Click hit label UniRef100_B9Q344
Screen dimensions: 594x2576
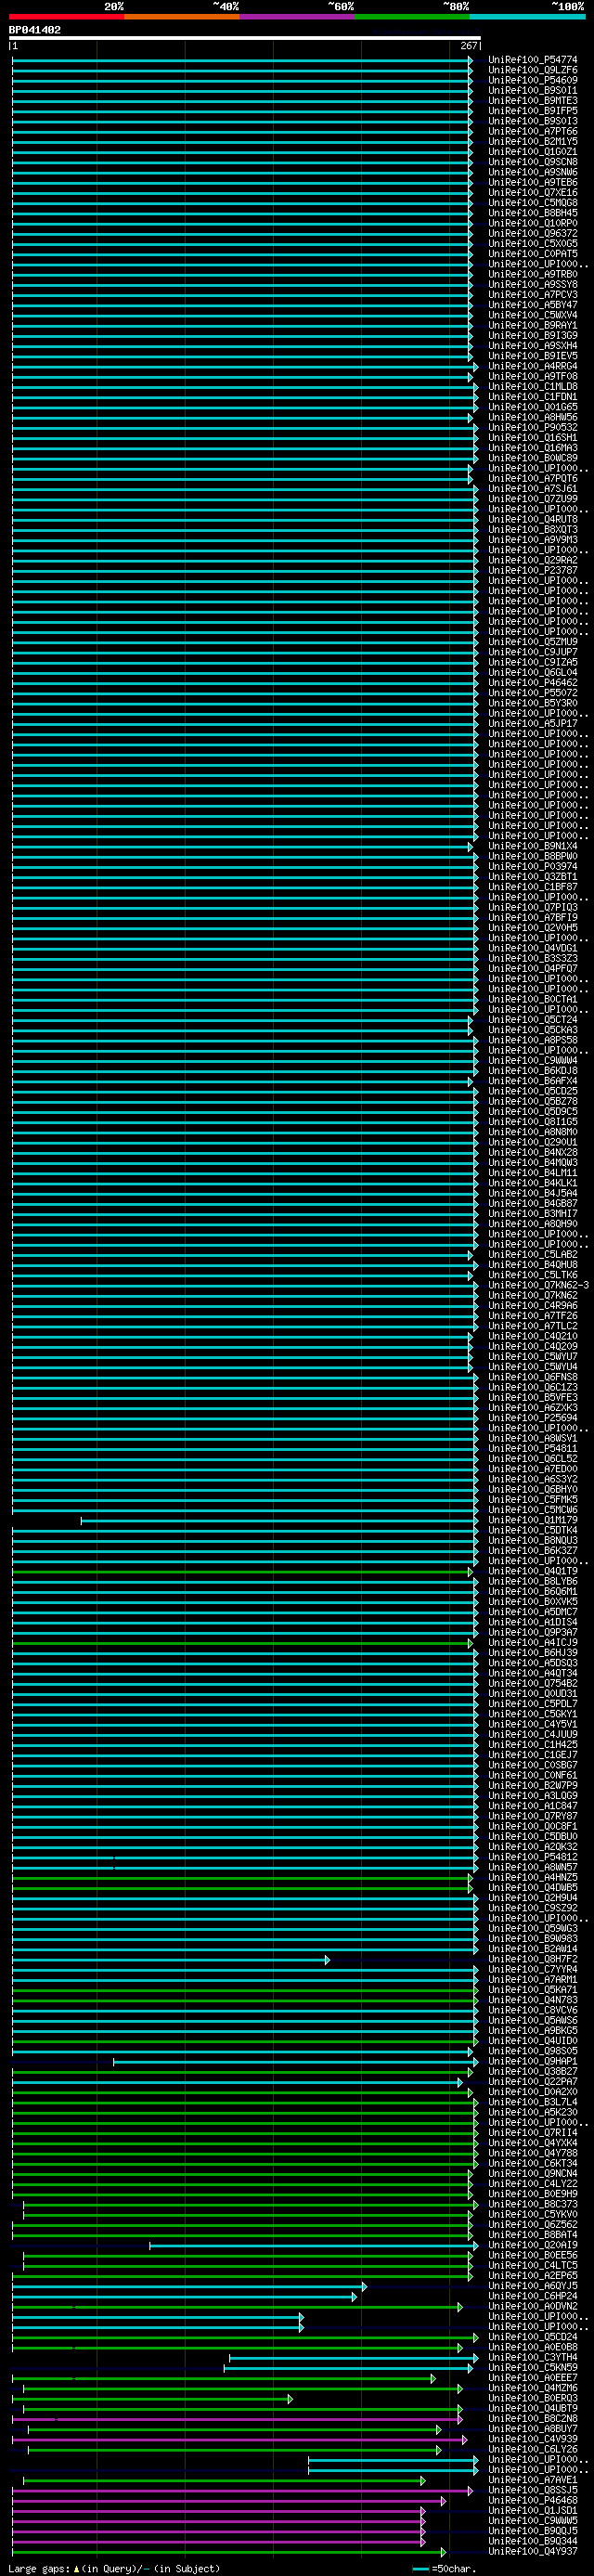(x=533, y=2540)
